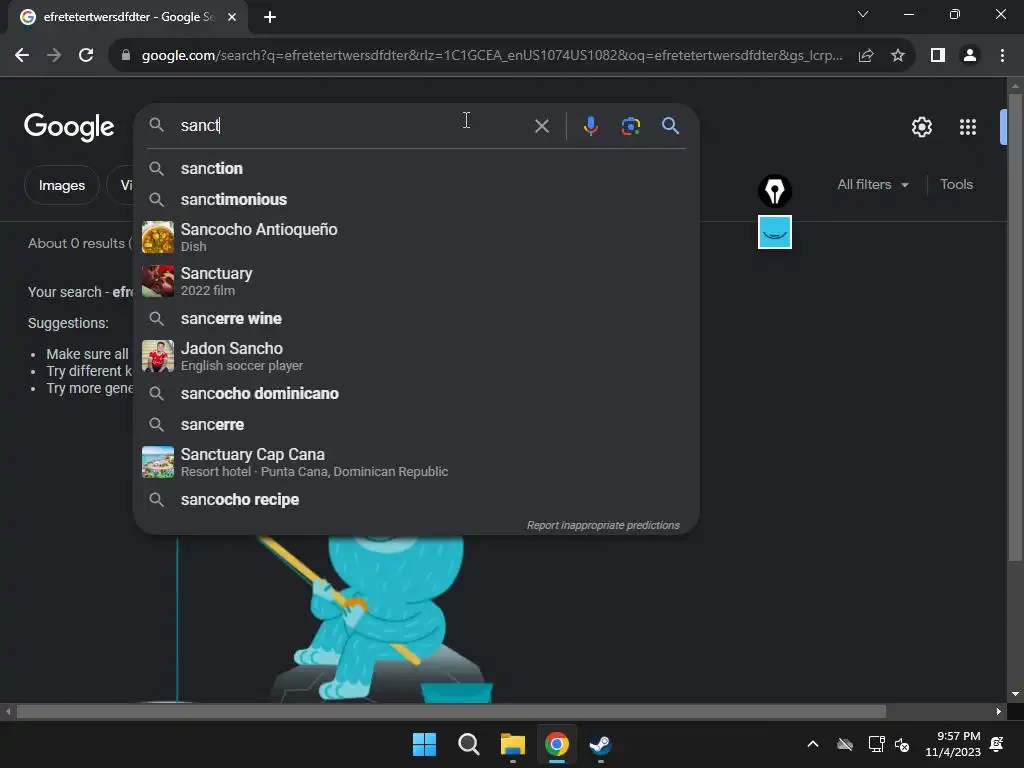Click the muted volume tray icon
The width and height of the screenshot is (1024, 768).
[902, 744]
